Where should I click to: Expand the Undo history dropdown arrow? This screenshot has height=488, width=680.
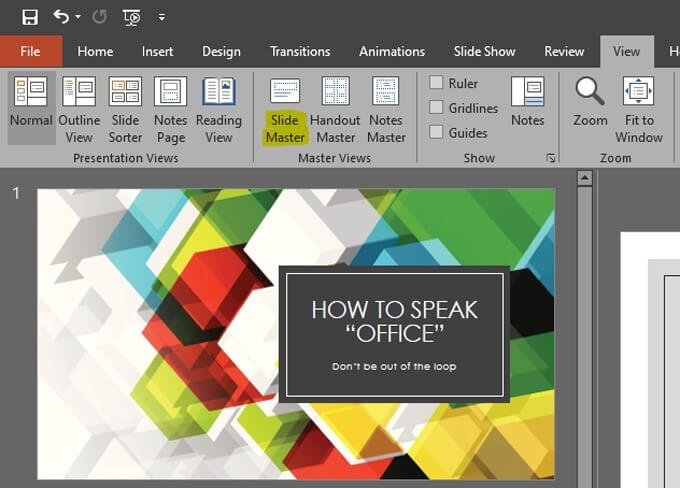tap(78, 17)
